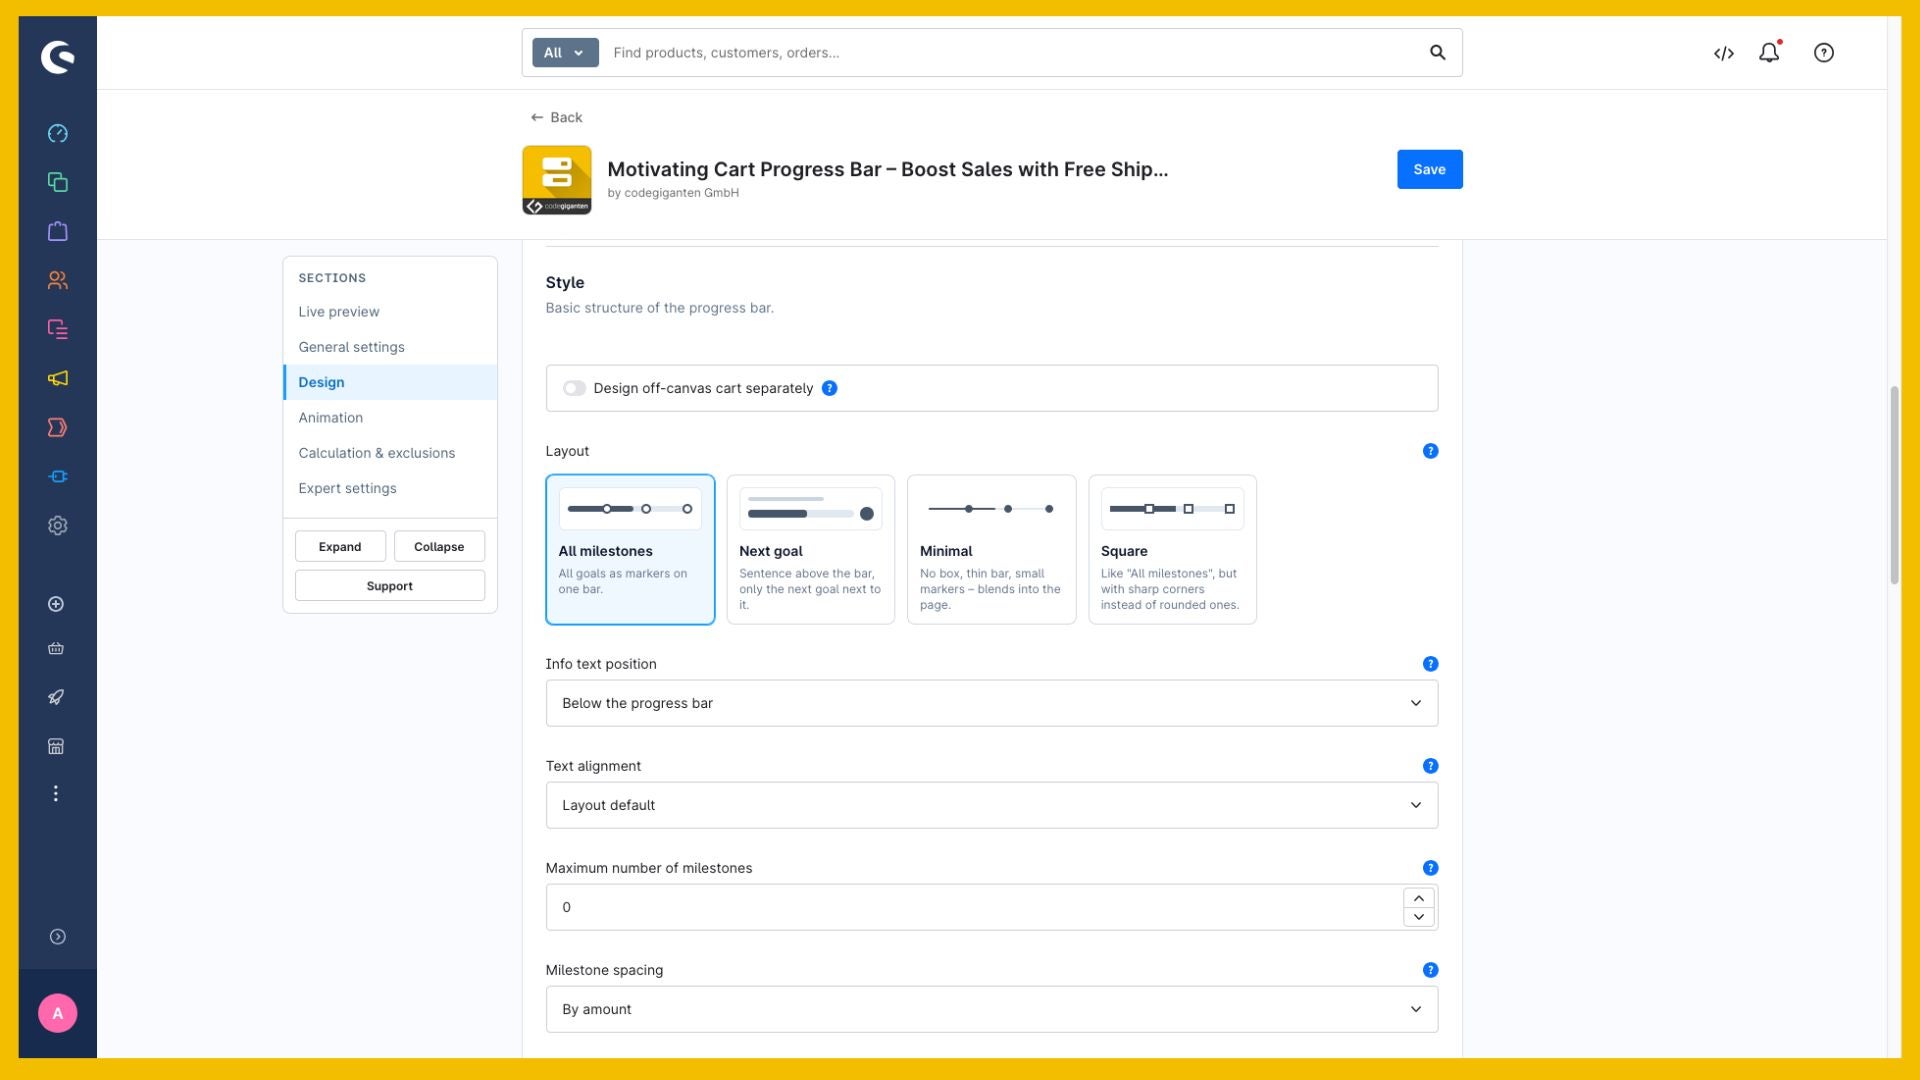Go to Animation section
The width and height of the screenshot is (1920, 1080).
coord(390,418)
